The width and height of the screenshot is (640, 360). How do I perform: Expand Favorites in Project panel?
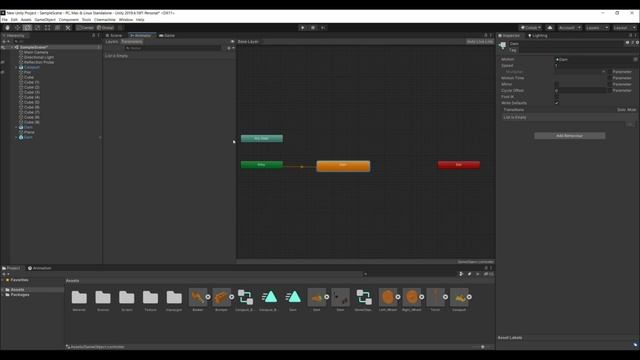click(x=3, y=280)
